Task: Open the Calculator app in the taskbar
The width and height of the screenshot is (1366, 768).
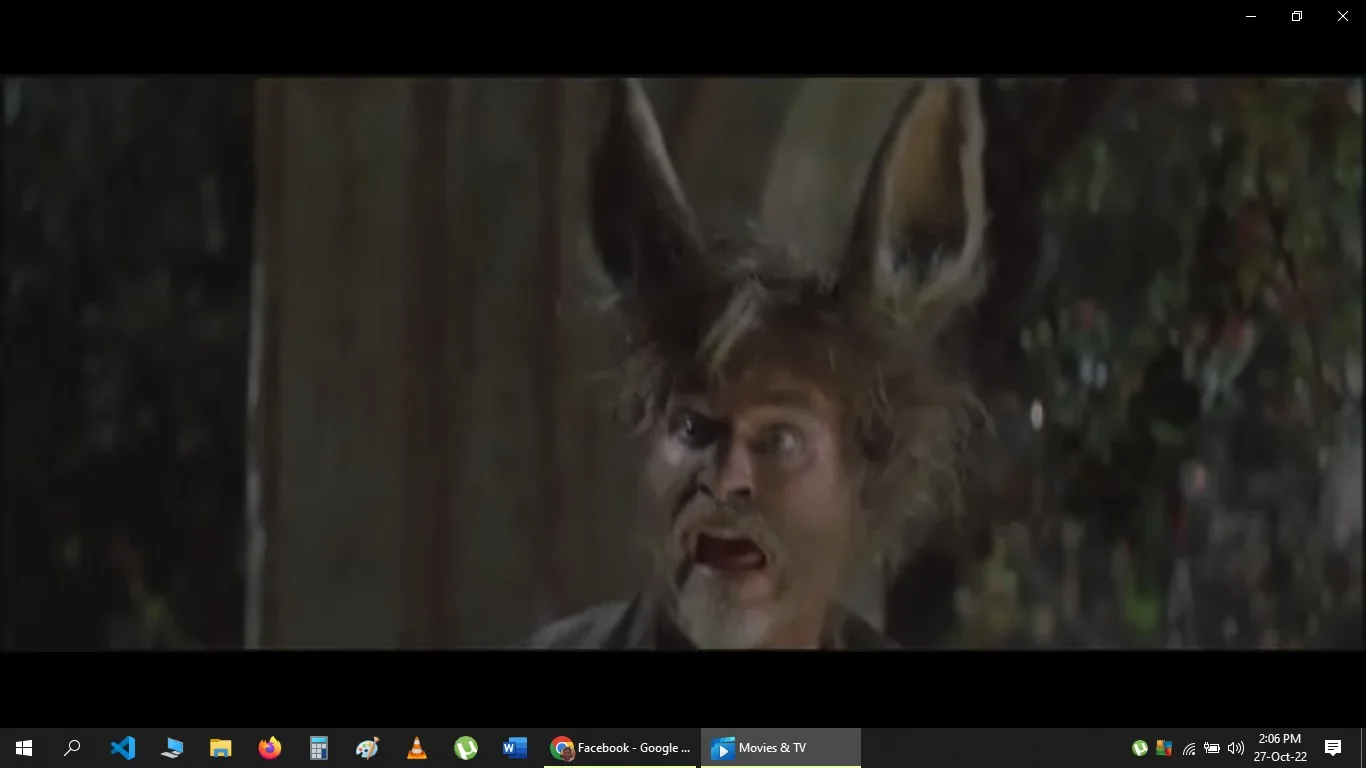Action: tap(318, 748)
